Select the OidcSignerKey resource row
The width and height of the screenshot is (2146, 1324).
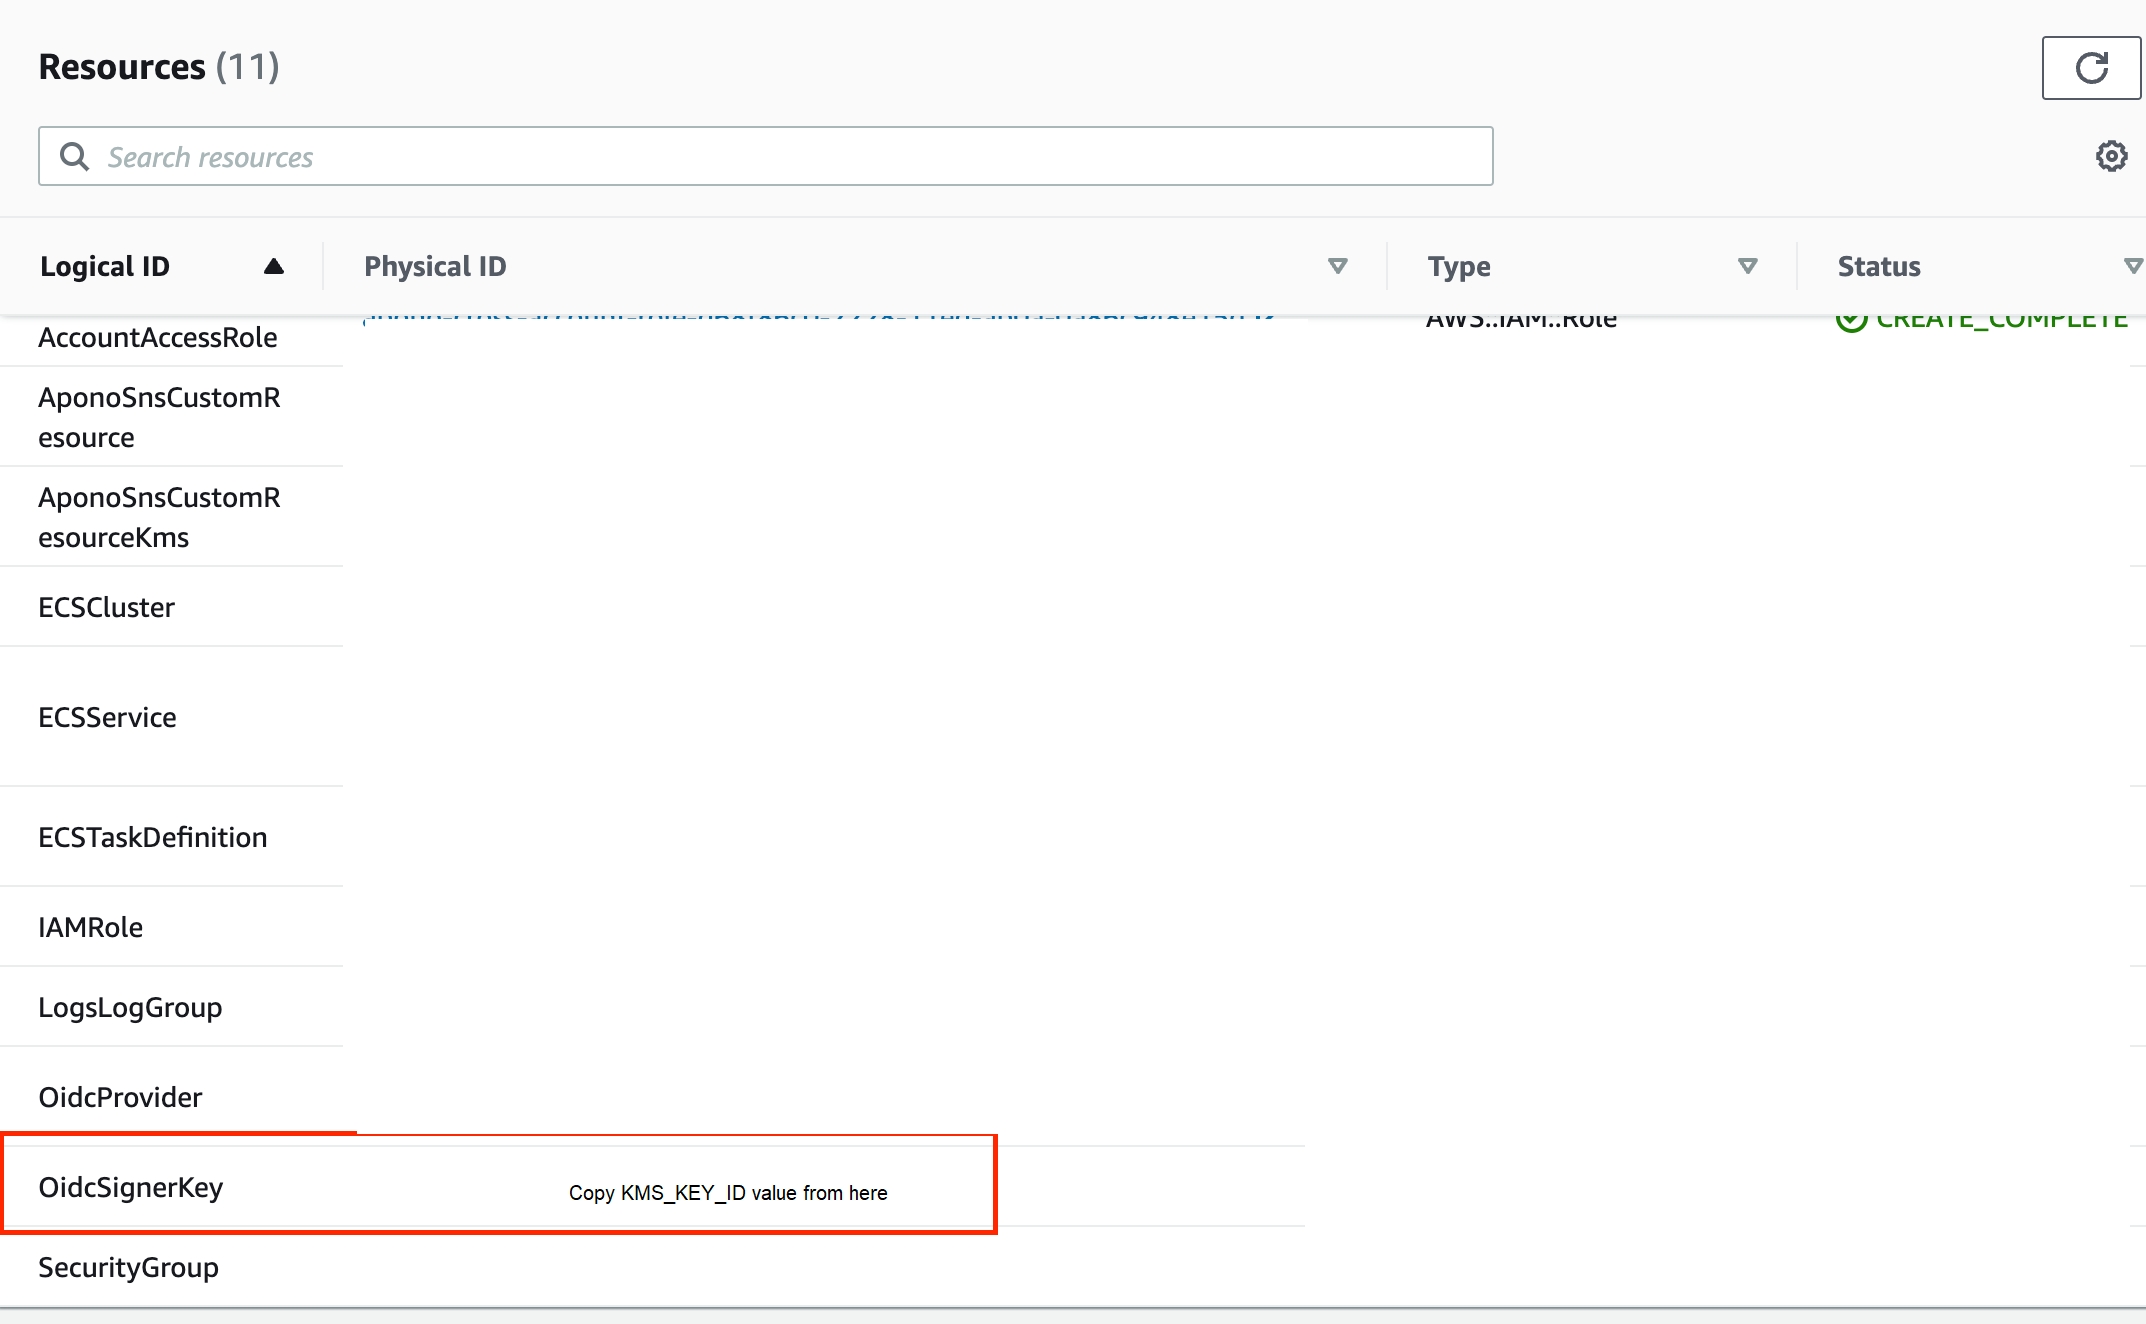click(x=131, y=1187)
